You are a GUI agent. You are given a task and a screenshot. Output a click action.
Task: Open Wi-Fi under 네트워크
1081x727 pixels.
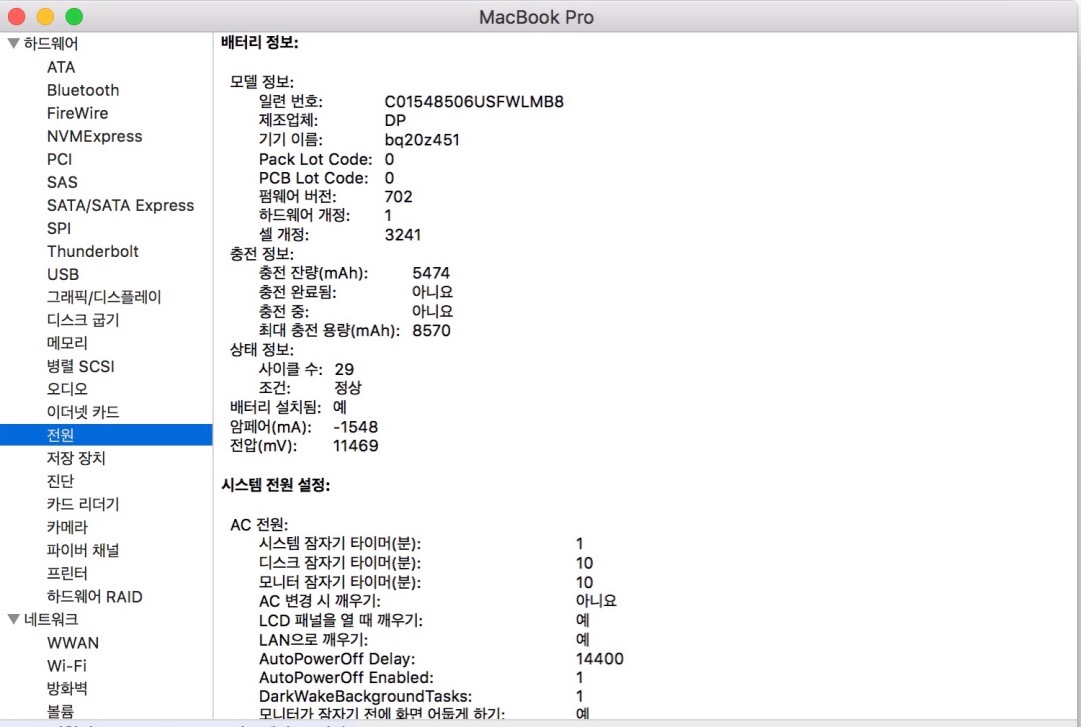(x=66, y=666)
